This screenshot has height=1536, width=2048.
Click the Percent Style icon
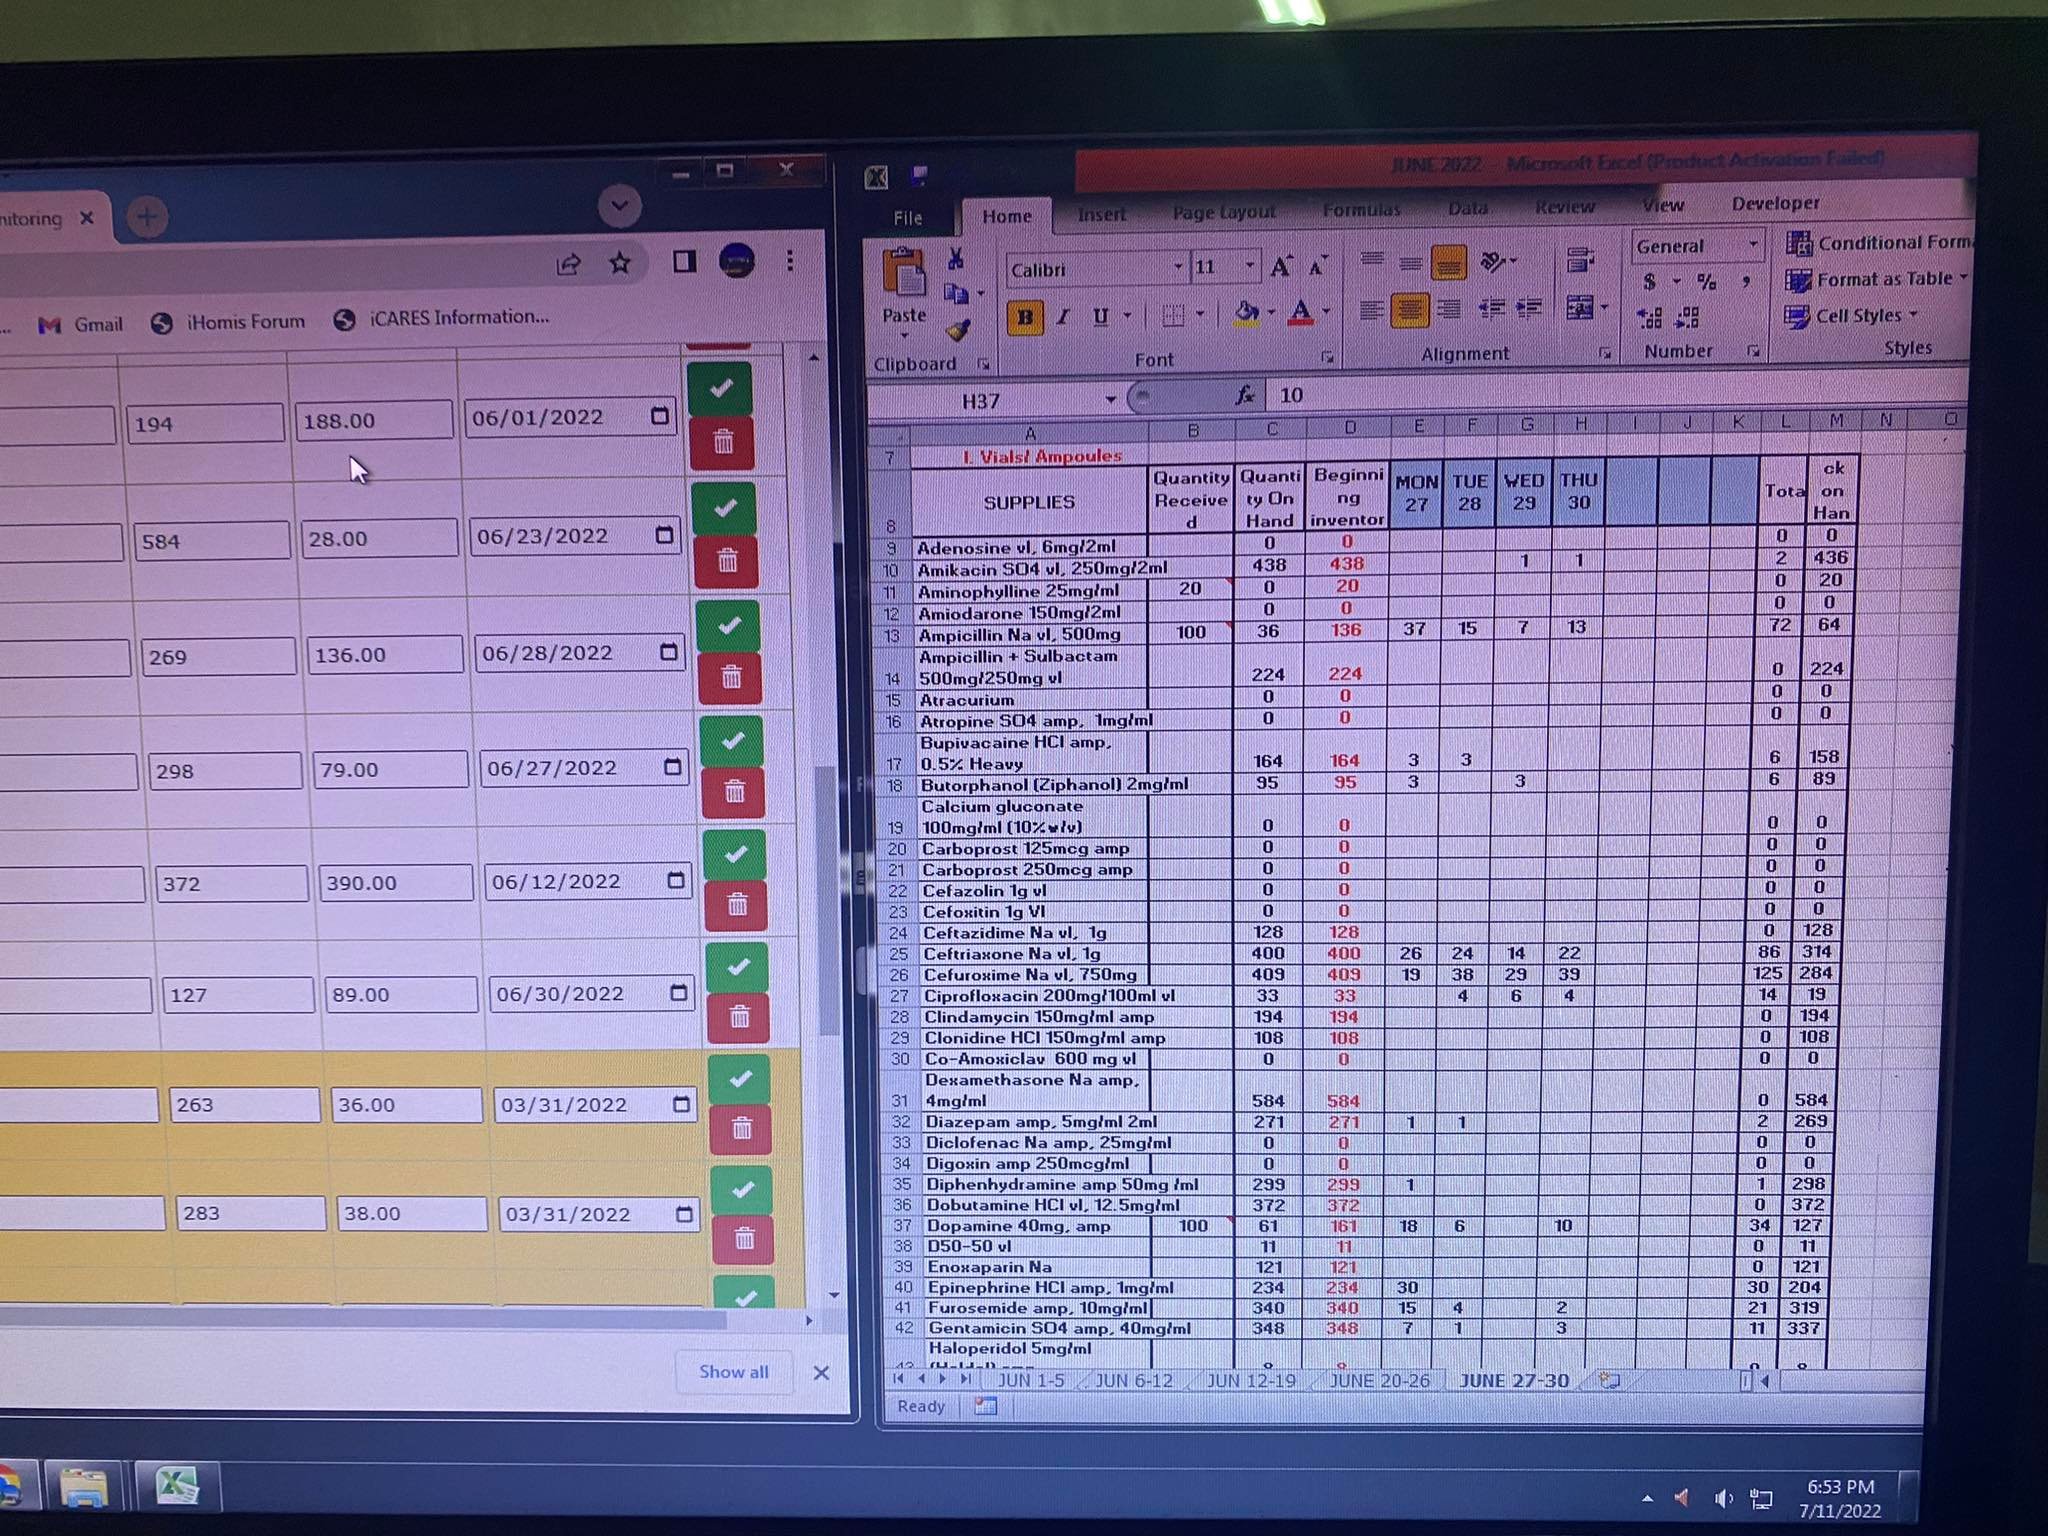[1706, 283]
